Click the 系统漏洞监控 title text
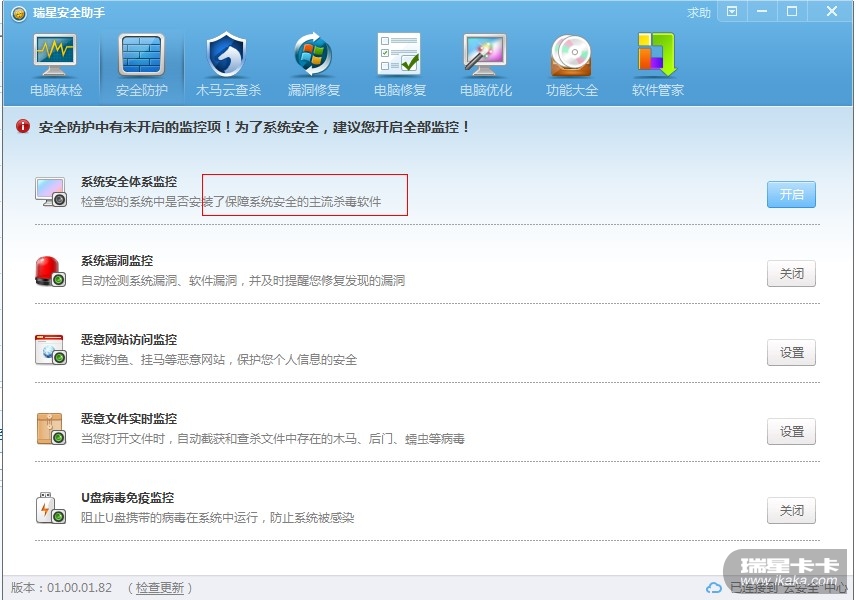Screen dimensions: 856x600 [x=117, y=261]
